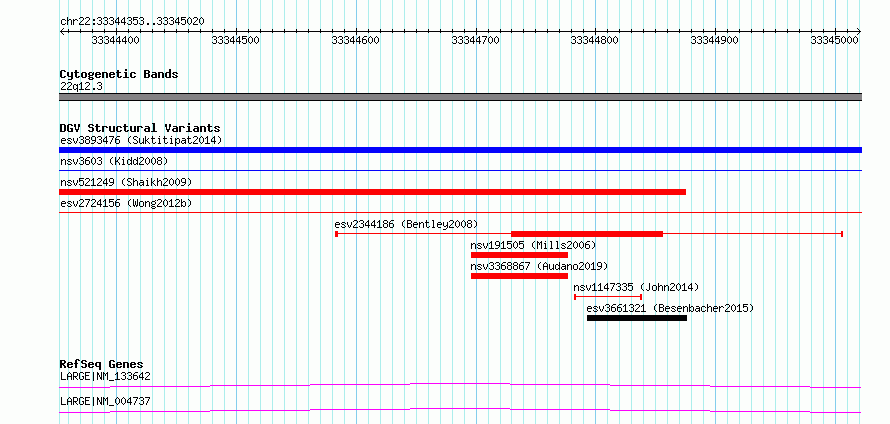This screenshot has width=890, height=424.
Task: Click the esv2344186 (Bentley2008) label
Action: (406, 224)
